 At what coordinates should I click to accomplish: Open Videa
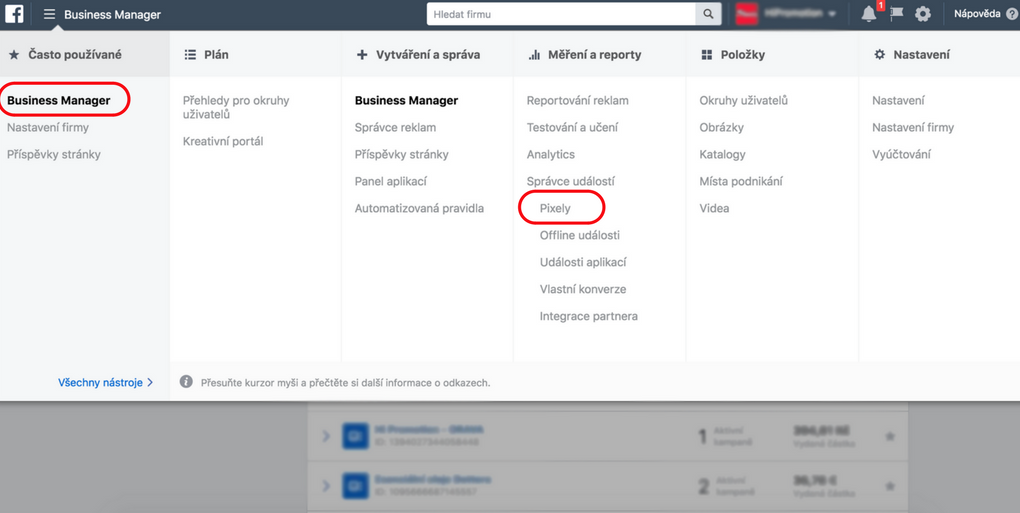pyautogui.click(x=714, y=209)
